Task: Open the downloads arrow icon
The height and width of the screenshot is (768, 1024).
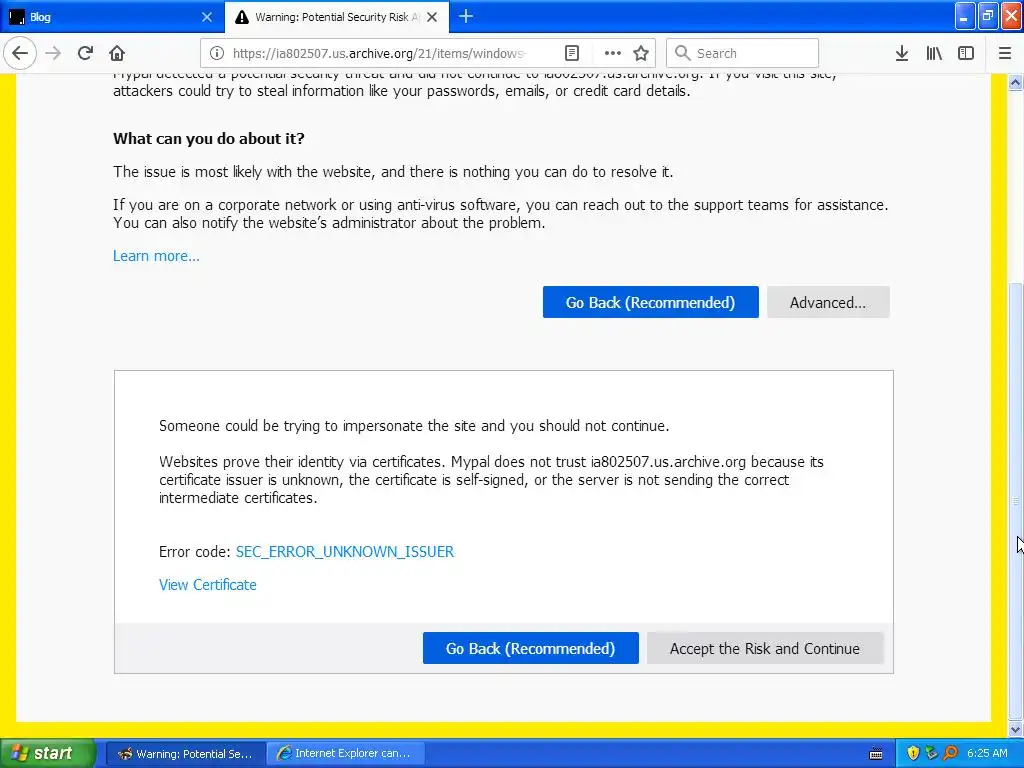Action: click(901, 53)
